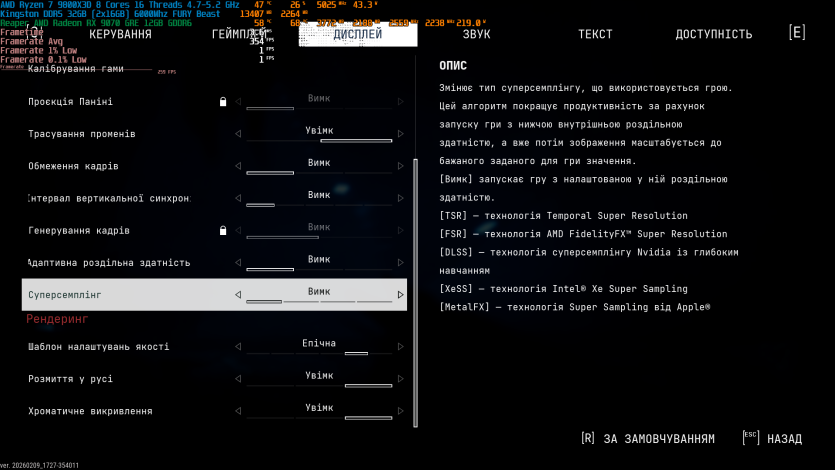Click the lock icon on Генерування кадрів
This screenshot has height=470, width=835.
click(x=223, y=230)
